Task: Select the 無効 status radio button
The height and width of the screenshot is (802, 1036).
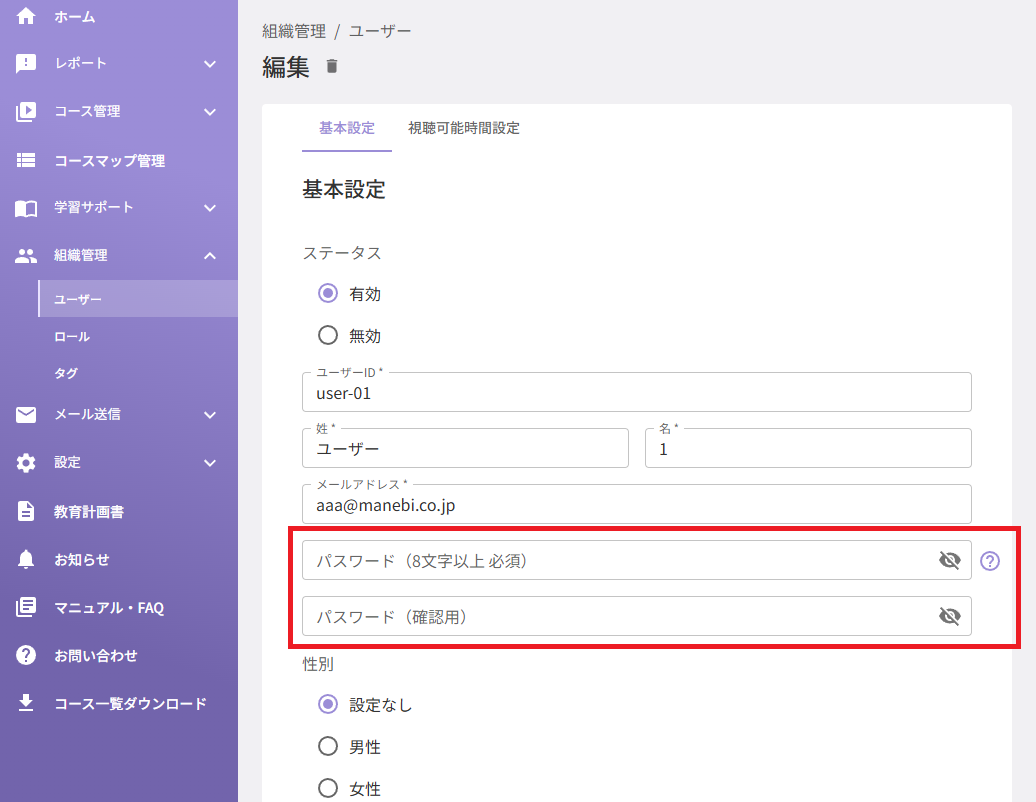Action: [328, 335]
